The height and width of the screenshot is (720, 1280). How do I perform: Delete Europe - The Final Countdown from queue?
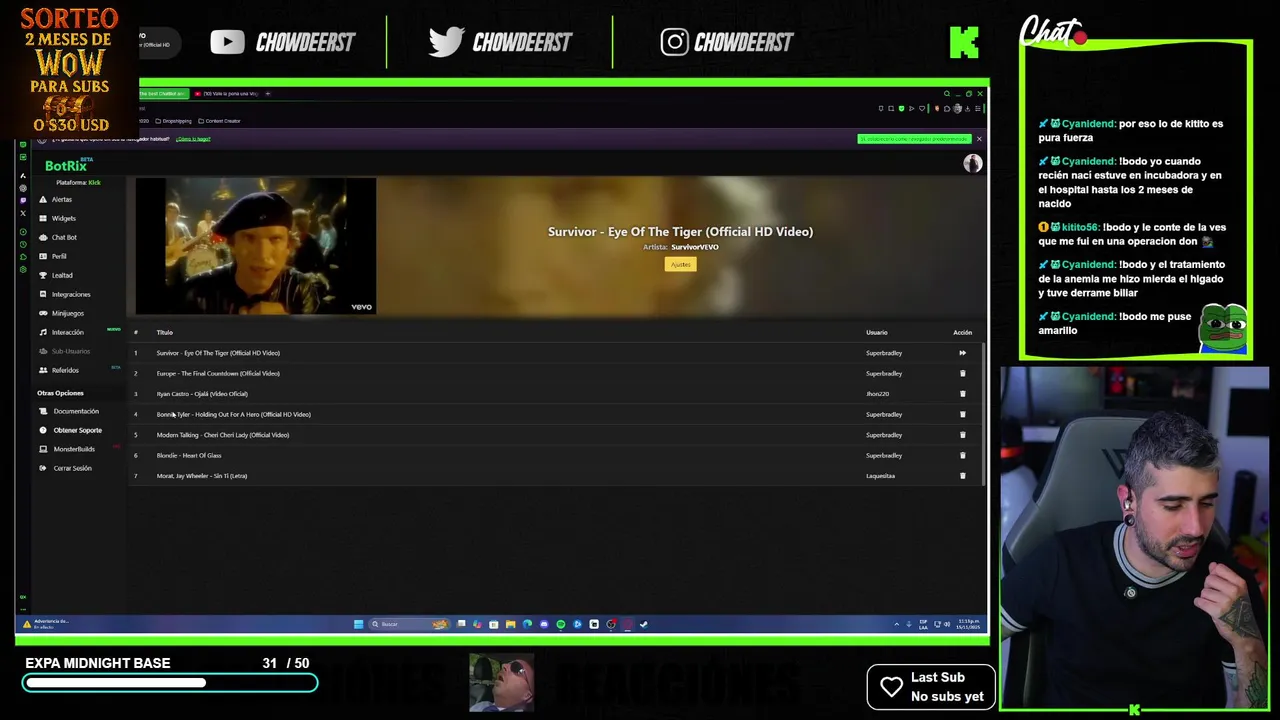coord(962,373)
